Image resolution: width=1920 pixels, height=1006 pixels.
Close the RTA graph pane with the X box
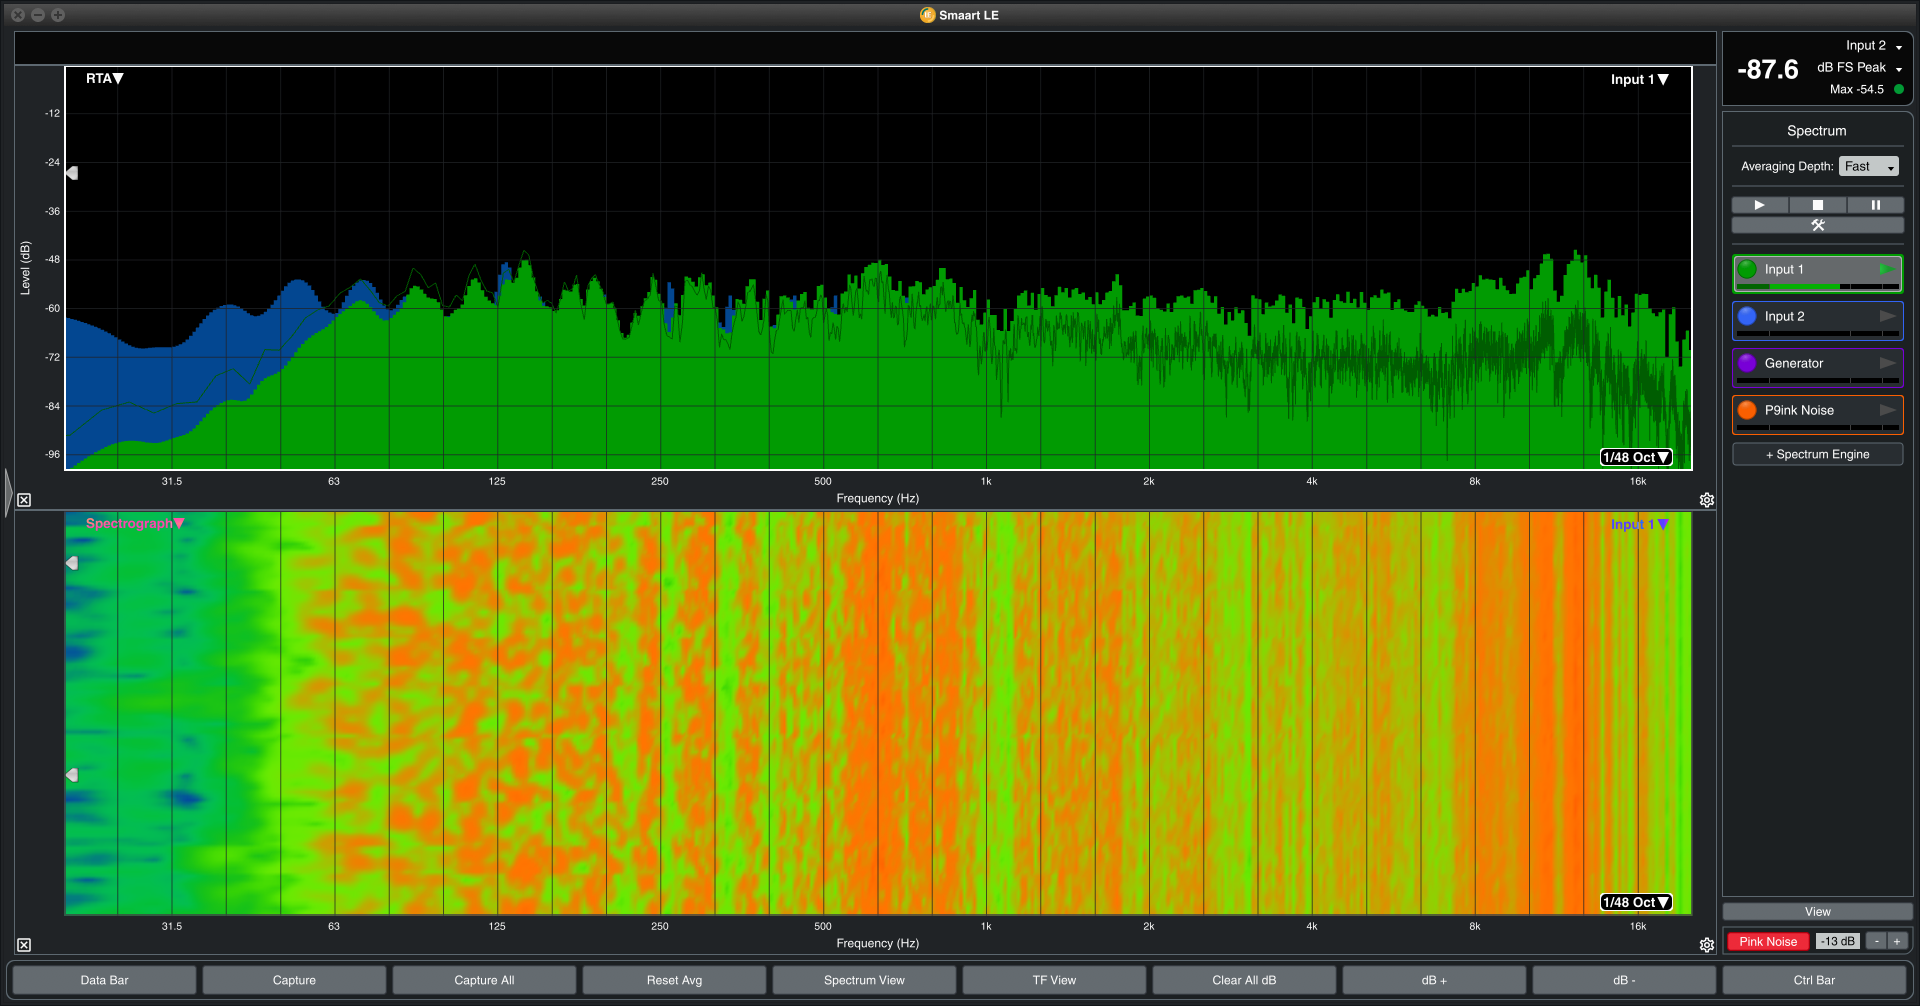tap(24, 500)
